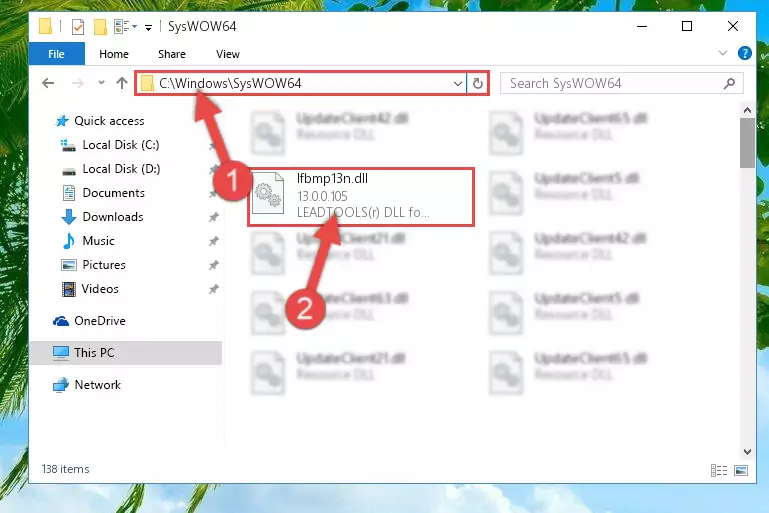Switch to details view in status bar
The width and height of the screenshot is (769, 513).
click(x=718, y=470)
